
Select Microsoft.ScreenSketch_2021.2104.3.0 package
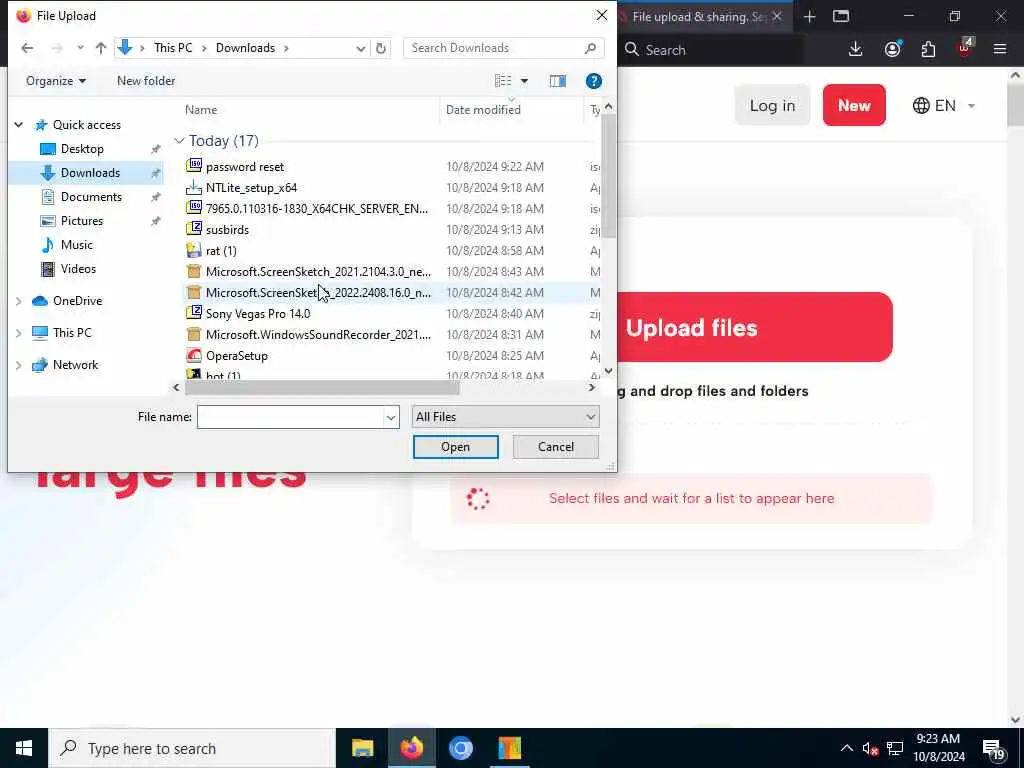pyautogui.click(x=318, y=272)
